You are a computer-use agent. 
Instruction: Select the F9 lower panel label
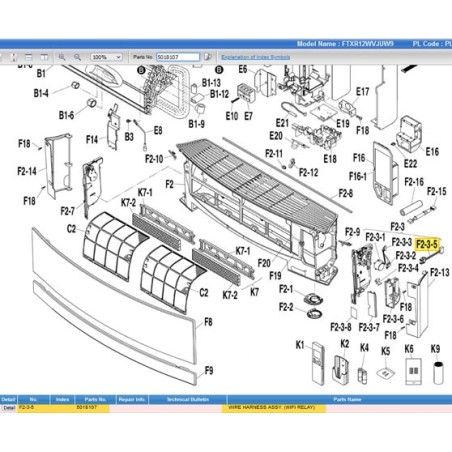[x=209, y=370]
